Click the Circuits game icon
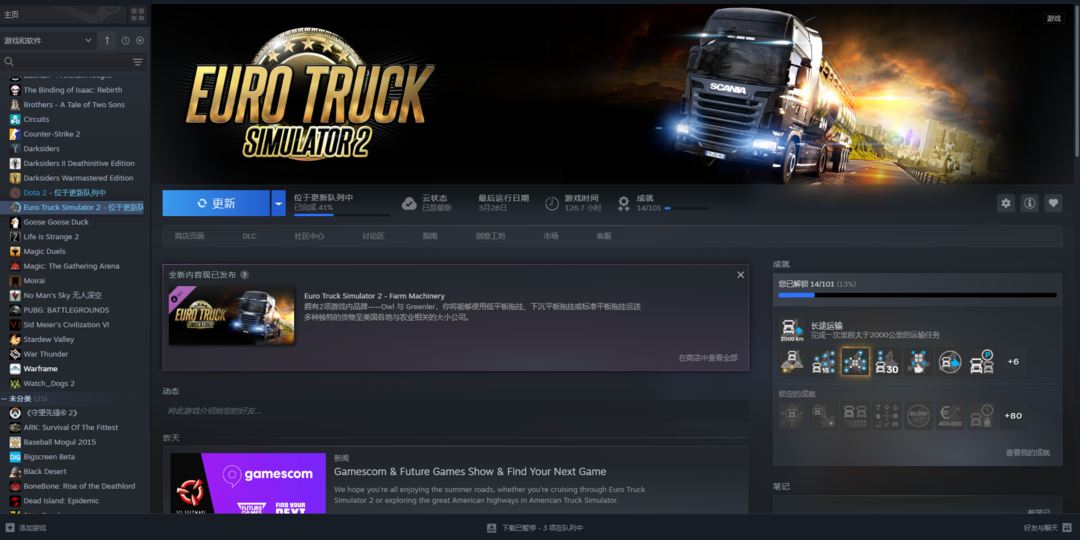The height and width of the screenshot is (540, 1080). 15,119
